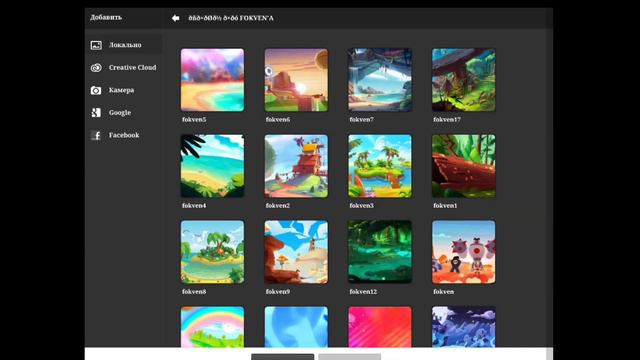This screenshot has width=640, height=360.
Task: Select the fokven9 thumbnail
Action: point(296,252)
